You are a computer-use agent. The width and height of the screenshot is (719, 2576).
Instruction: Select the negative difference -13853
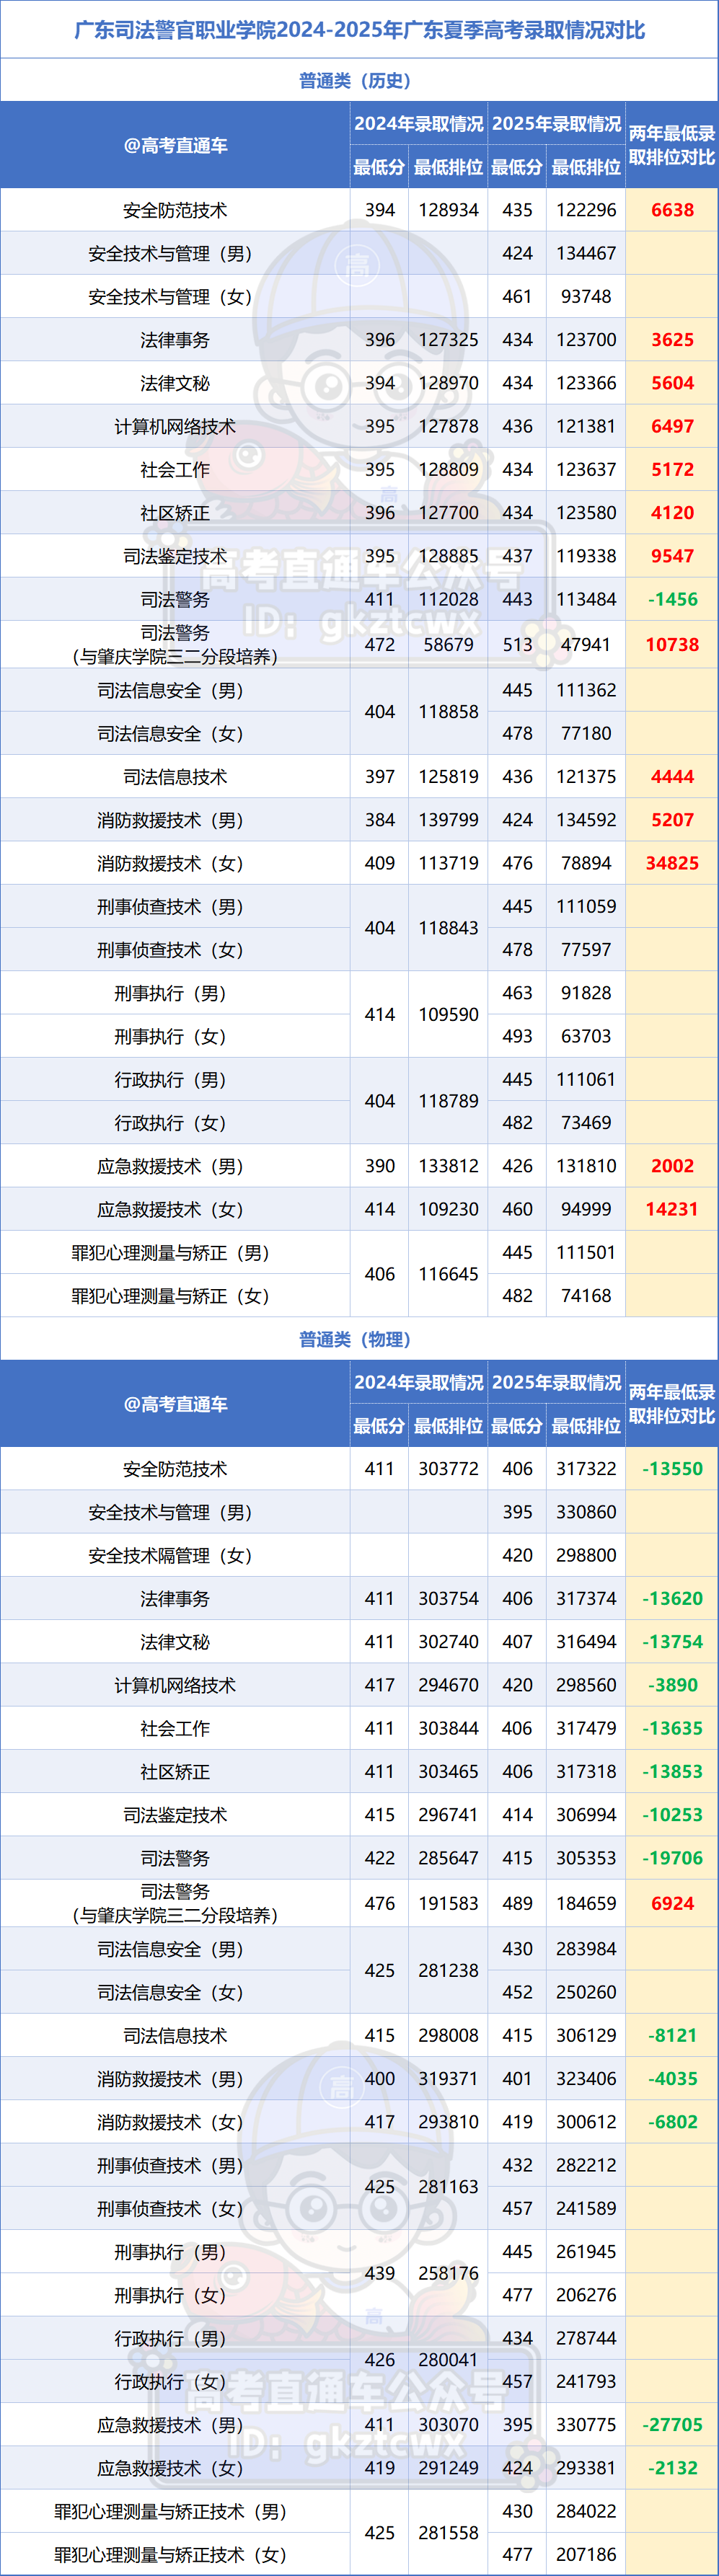tap(672, 1772)
